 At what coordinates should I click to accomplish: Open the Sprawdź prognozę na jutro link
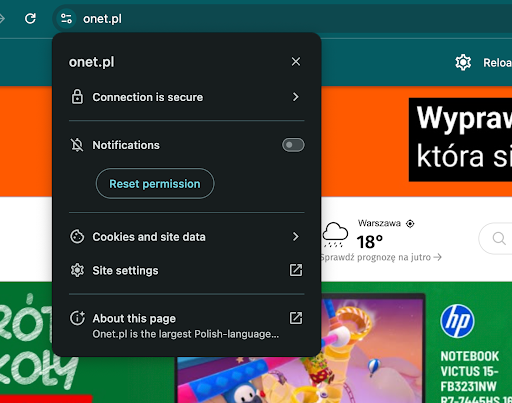click(381, 257)
